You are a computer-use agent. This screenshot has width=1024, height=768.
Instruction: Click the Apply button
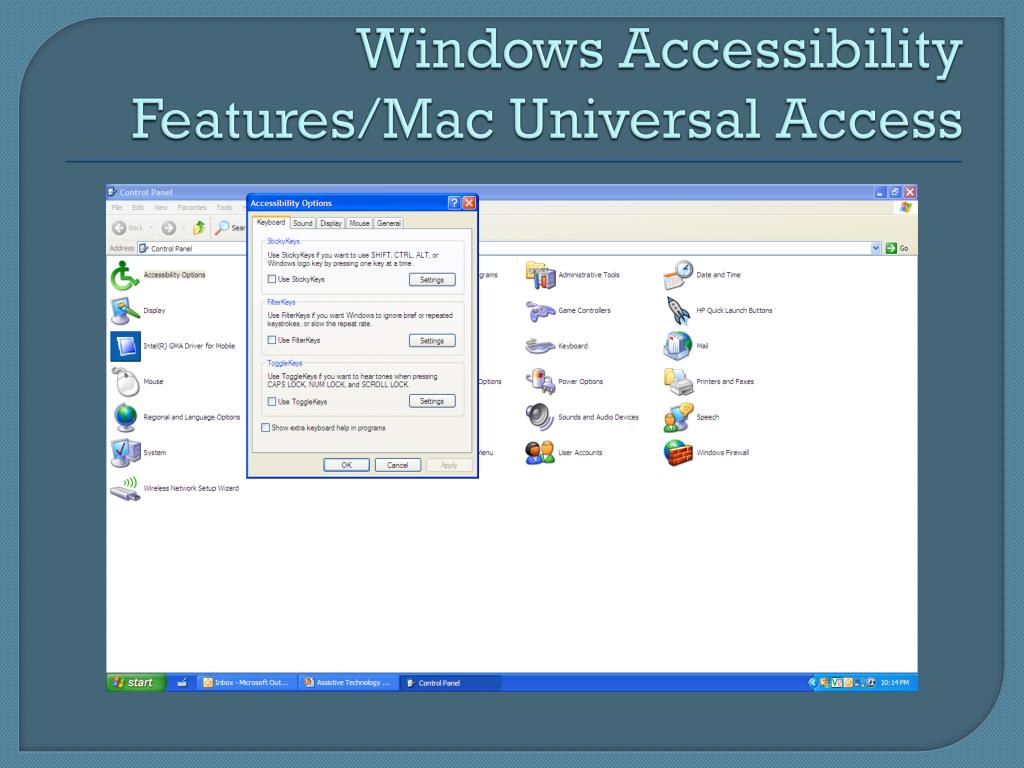pyautogui.click(x=449, y=465)
